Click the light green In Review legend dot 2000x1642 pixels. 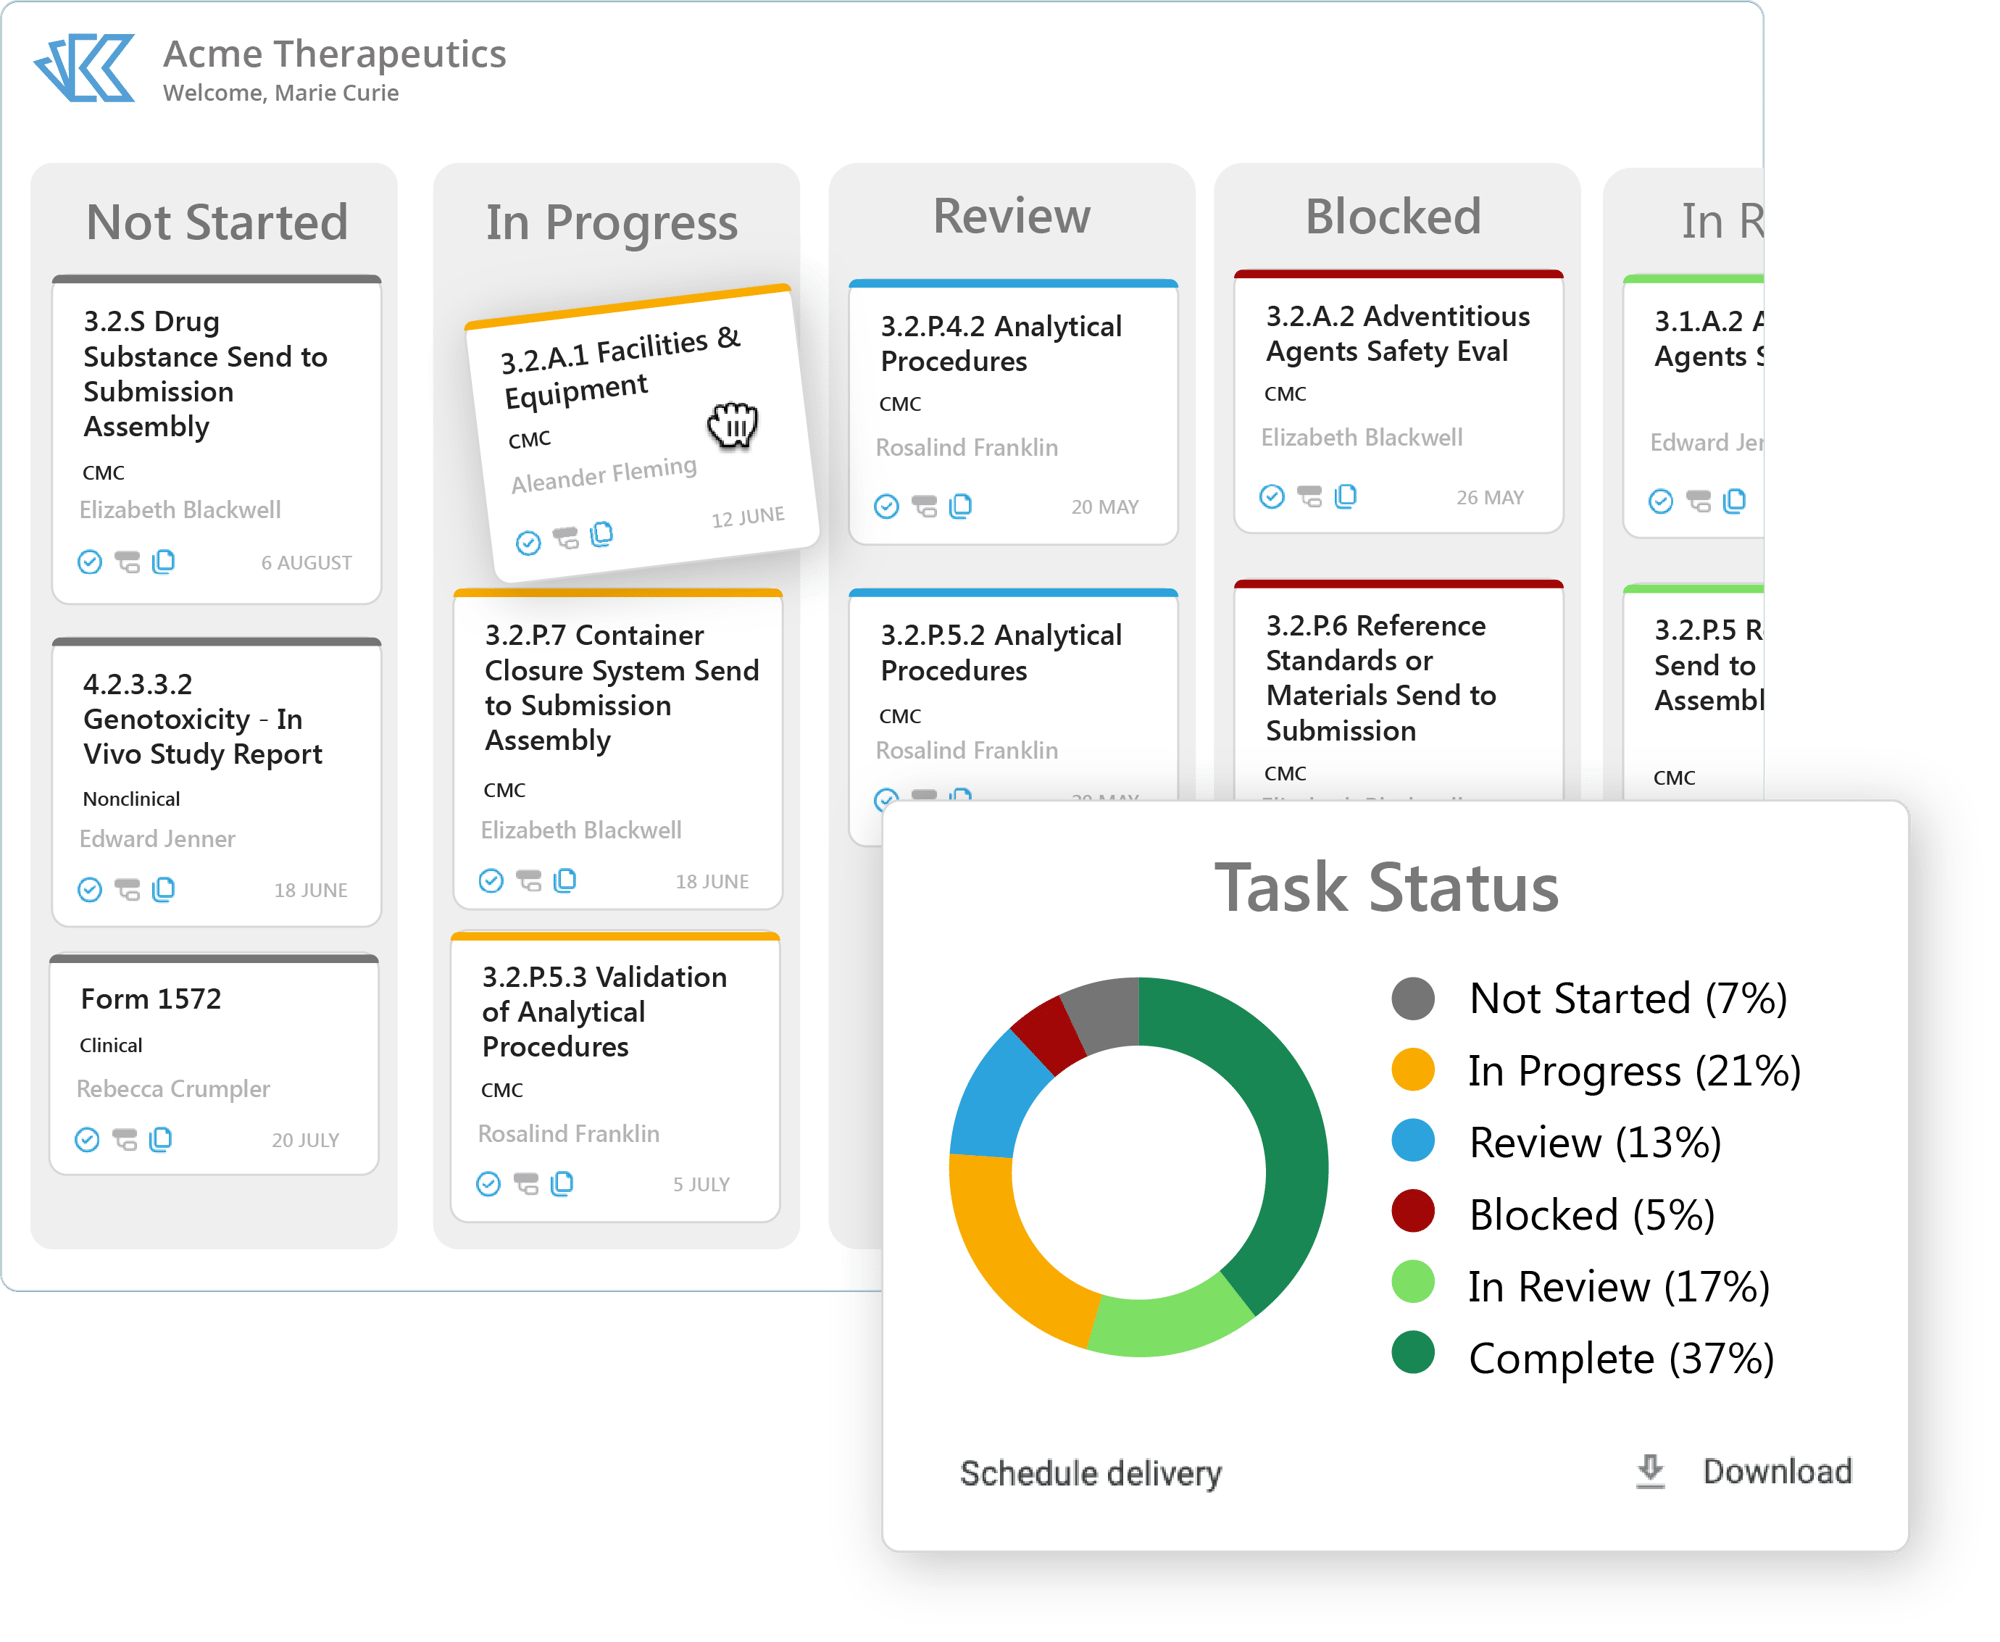1413,1282
